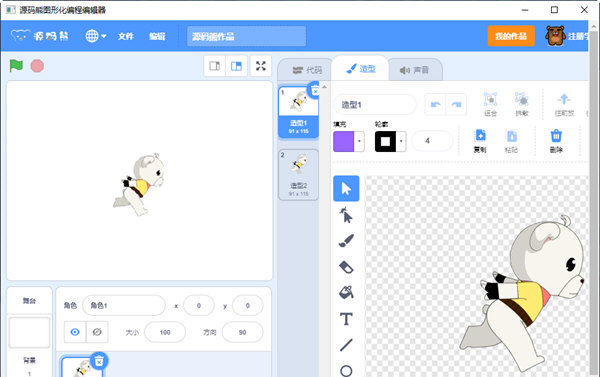Switch to large stage layout
Viewport: 600px width, 377px height.
(236, 66)
